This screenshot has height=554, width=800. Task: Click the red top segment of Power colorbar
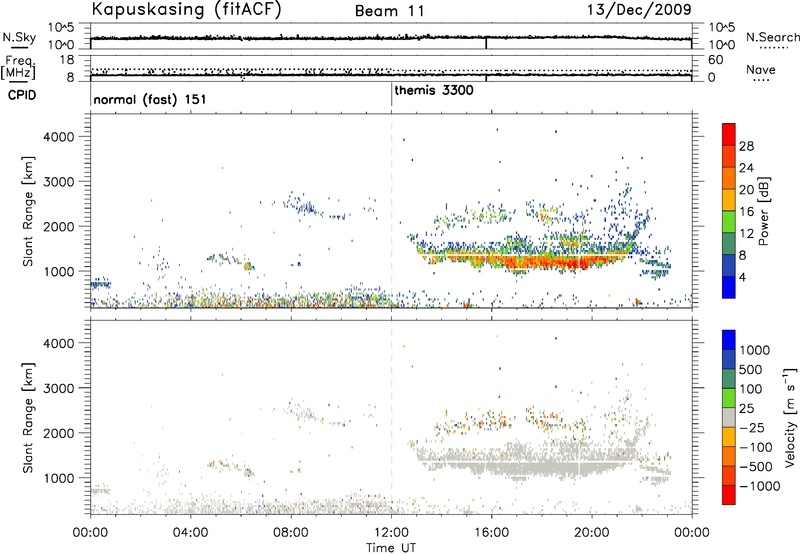tap(729, 134)
